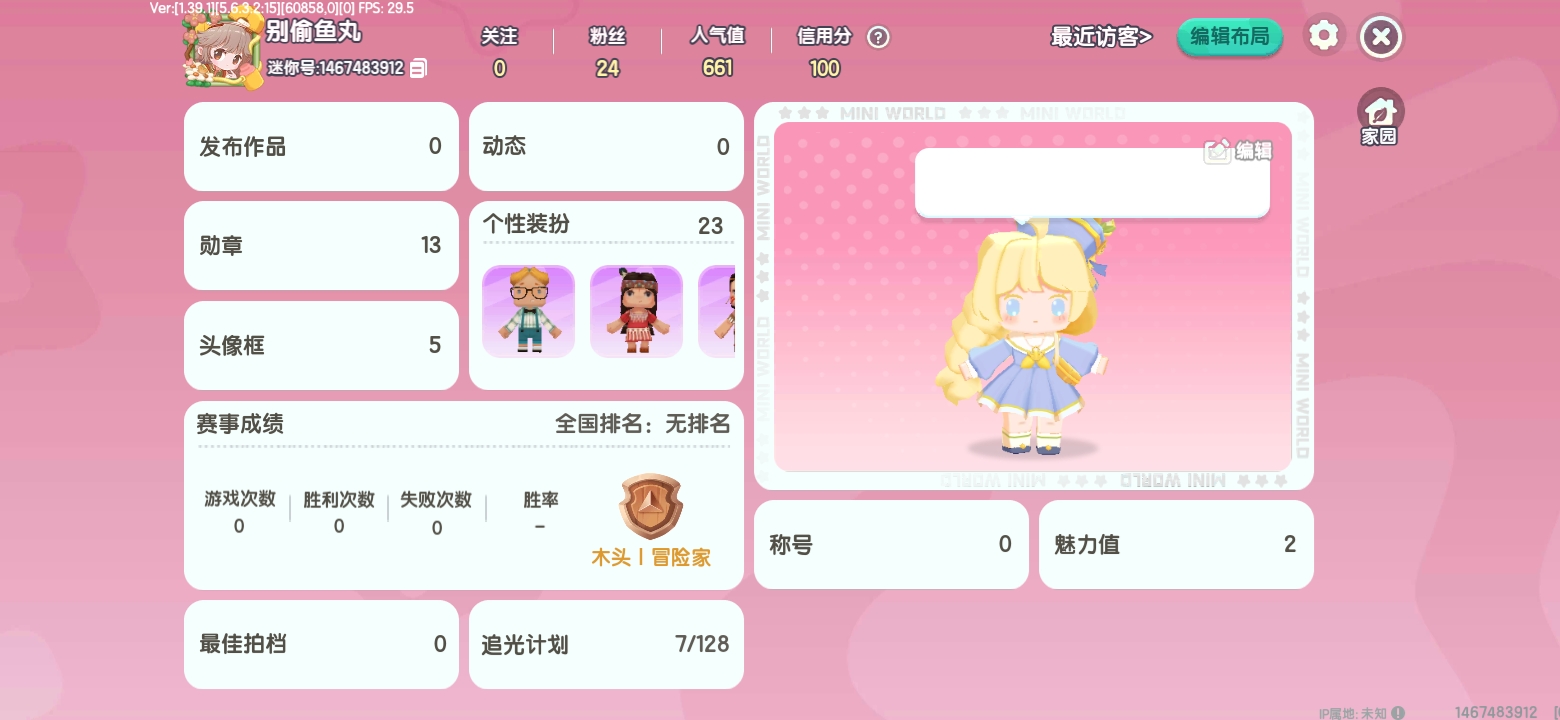
Task: Open the 追光计划 progress panel
Action: pos(606,644)
